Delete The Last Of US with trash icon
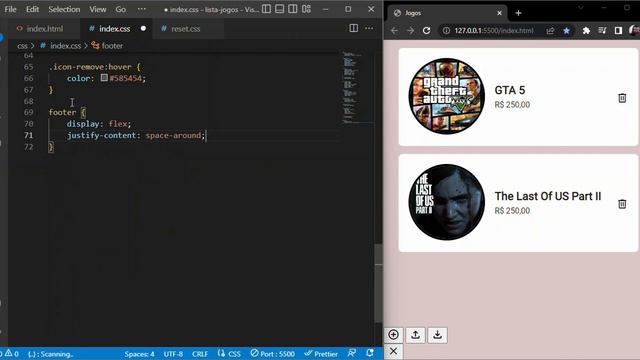The width and height of the screenshot is (640, 360). click(622, 204)
